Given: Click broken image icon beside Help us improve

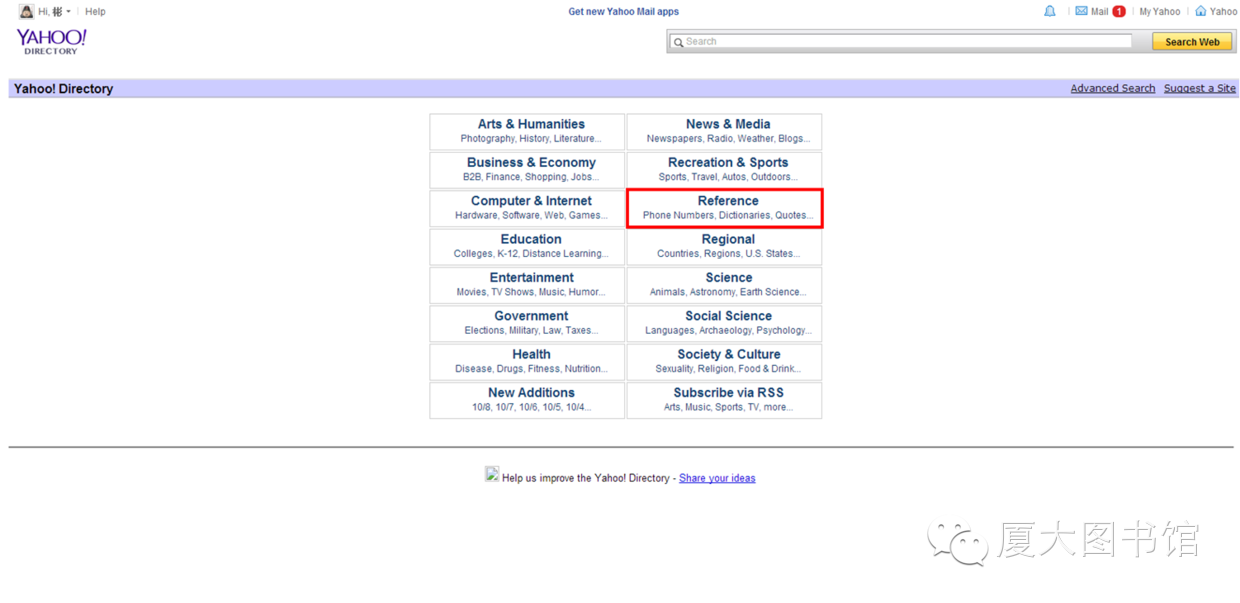Looking at the screenshot, I should (492, 474).
